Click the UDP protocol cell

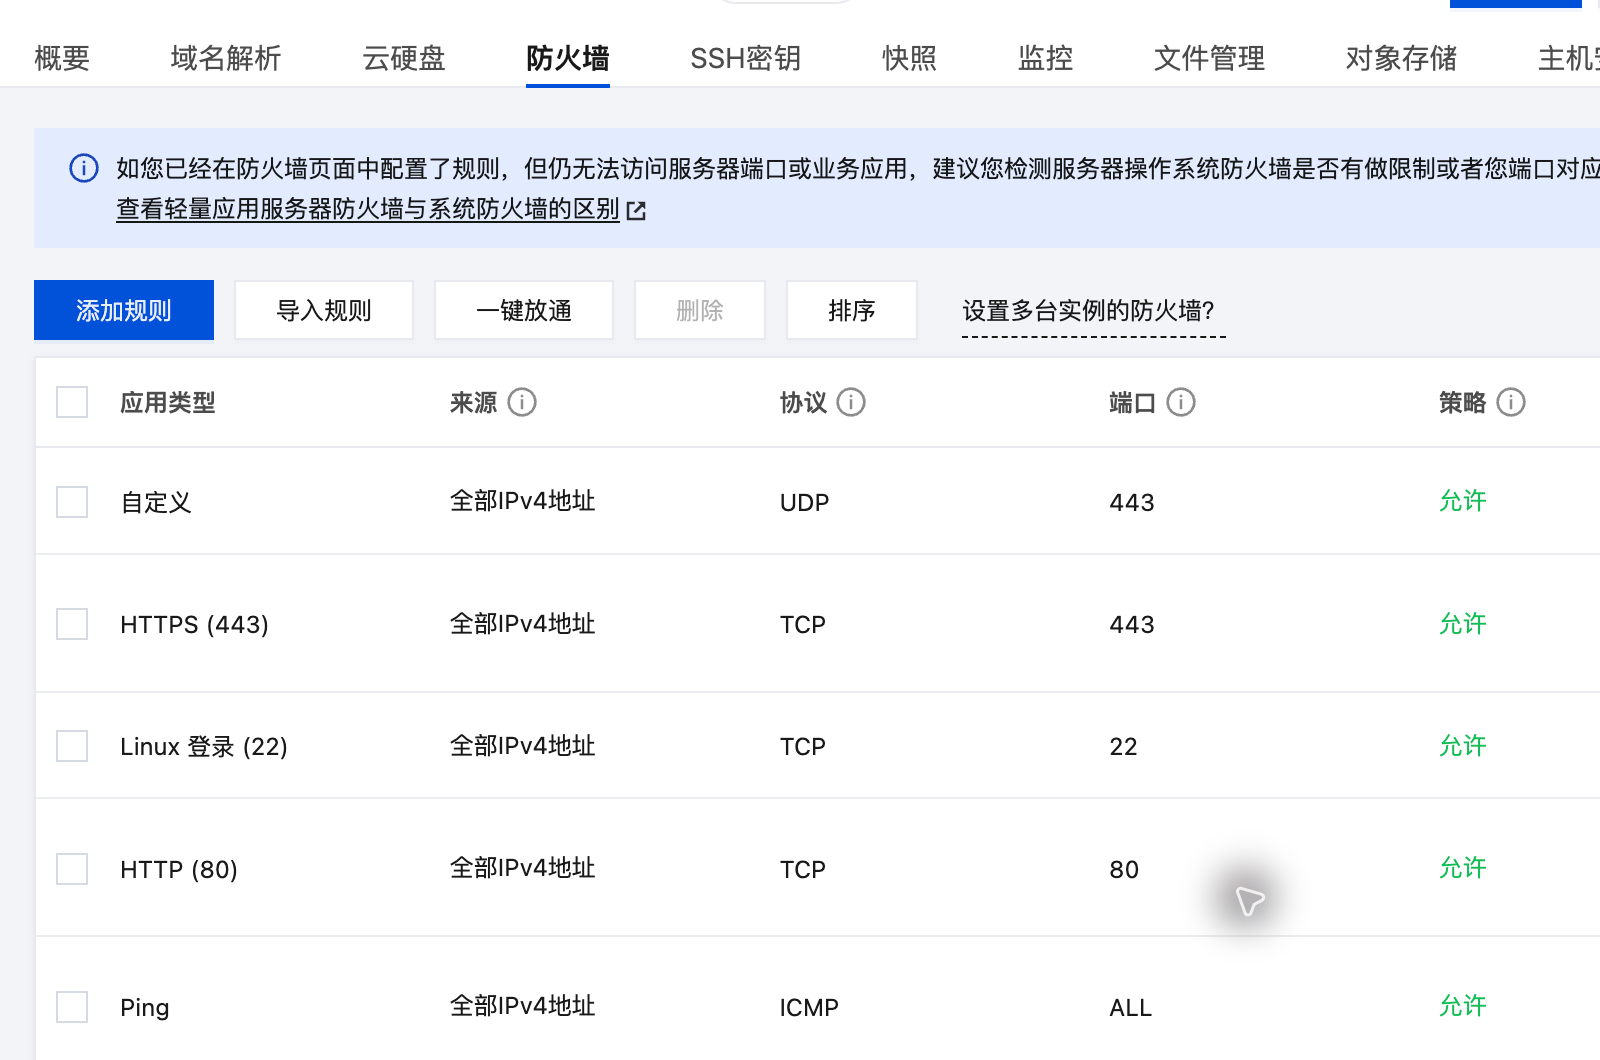805,502
